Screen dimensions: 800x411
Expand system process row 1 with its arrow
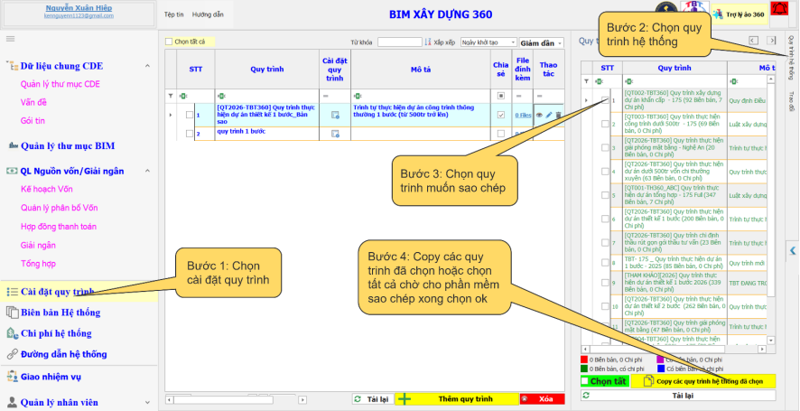586,100
